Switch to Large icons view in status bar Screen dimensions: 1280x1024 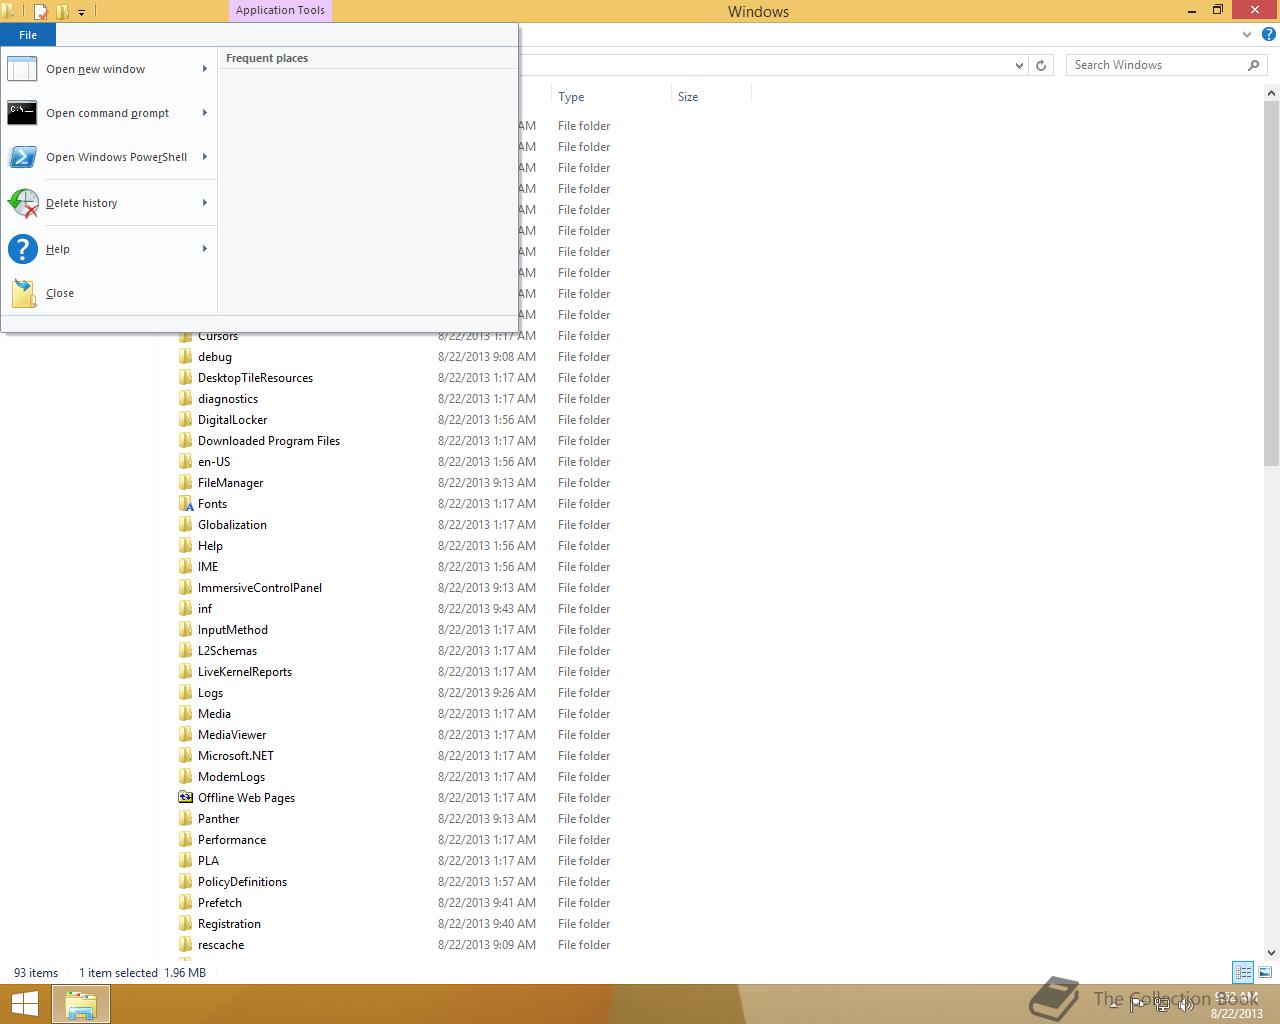[1265, 972]
